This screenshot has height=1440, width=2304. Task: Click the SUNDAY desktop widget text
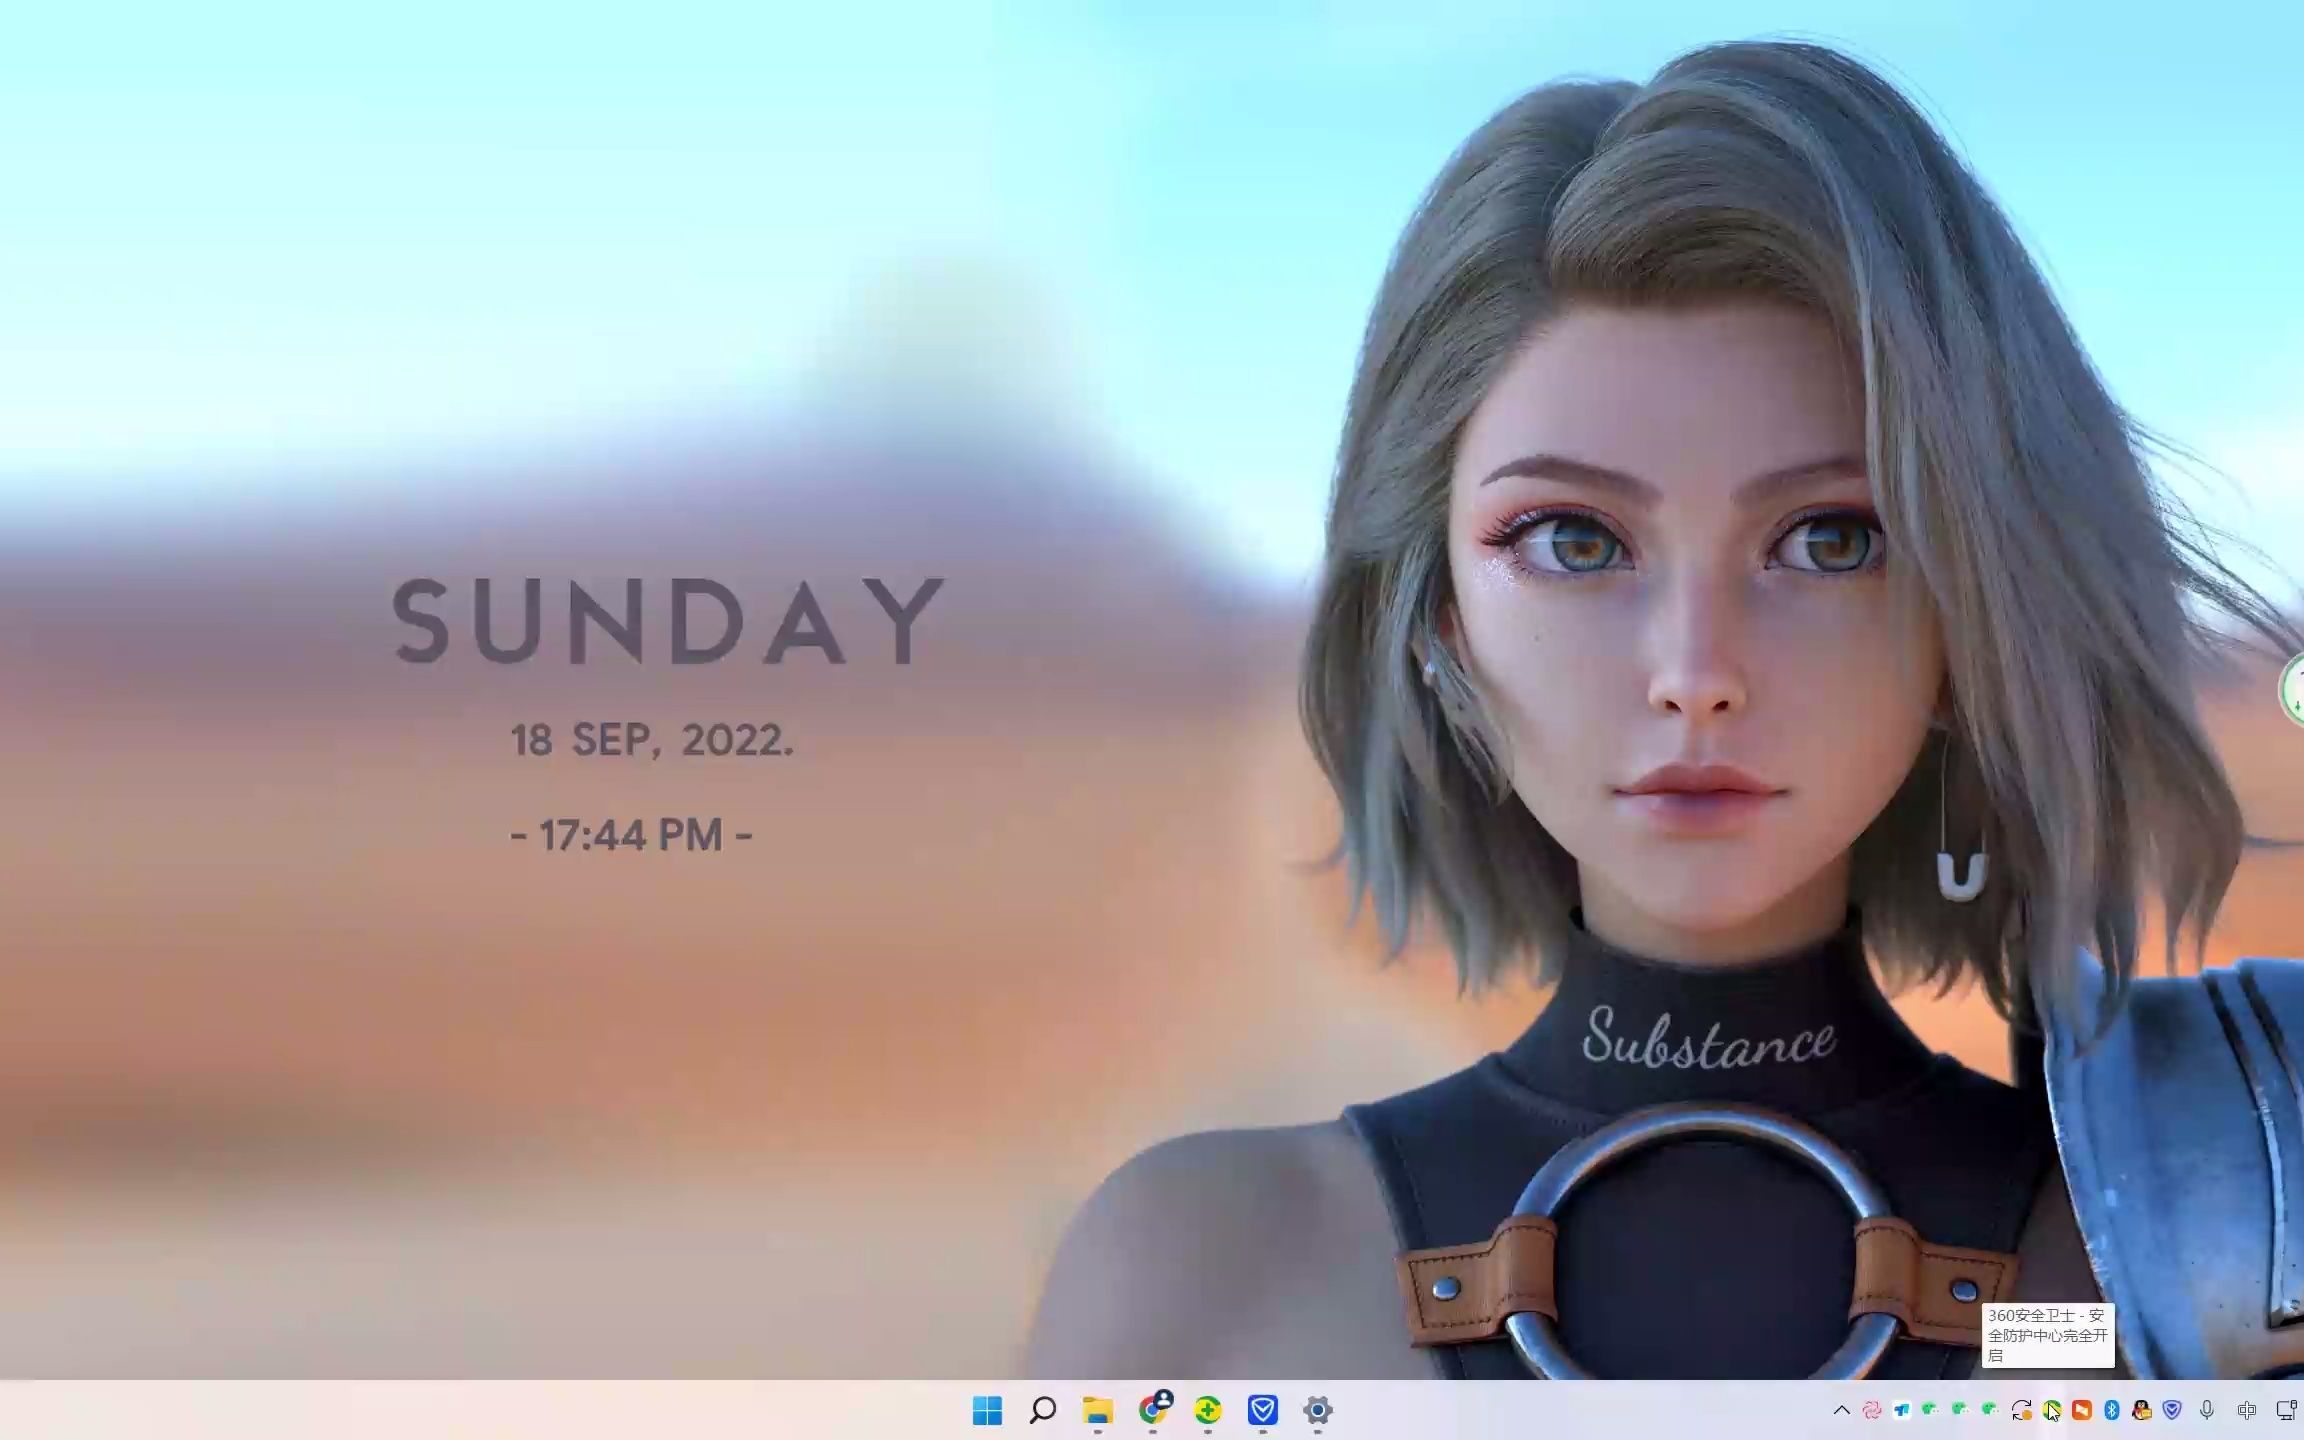pos(668,621)
